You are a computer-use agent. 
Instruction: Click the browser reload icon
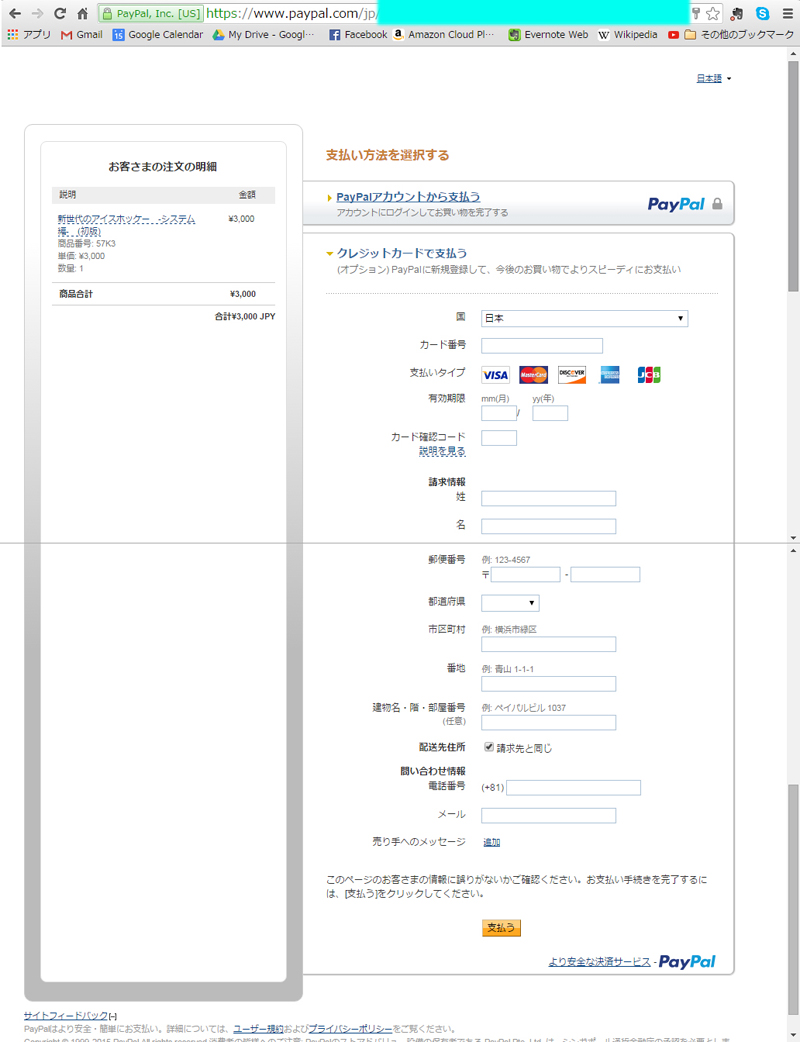[x=59, y=14]
